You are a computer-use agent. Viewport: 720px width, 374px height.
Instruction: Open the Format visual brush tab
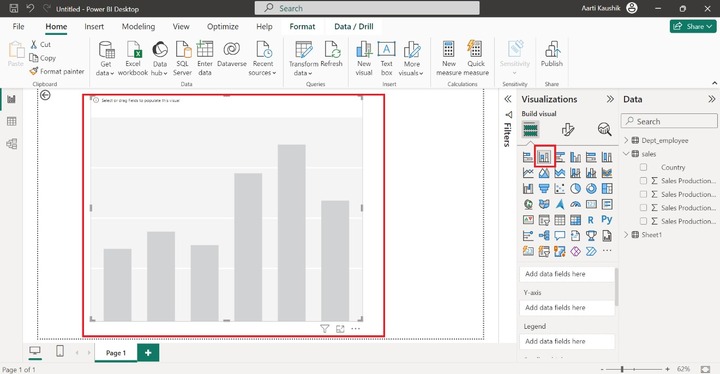[x=568, y=130]
